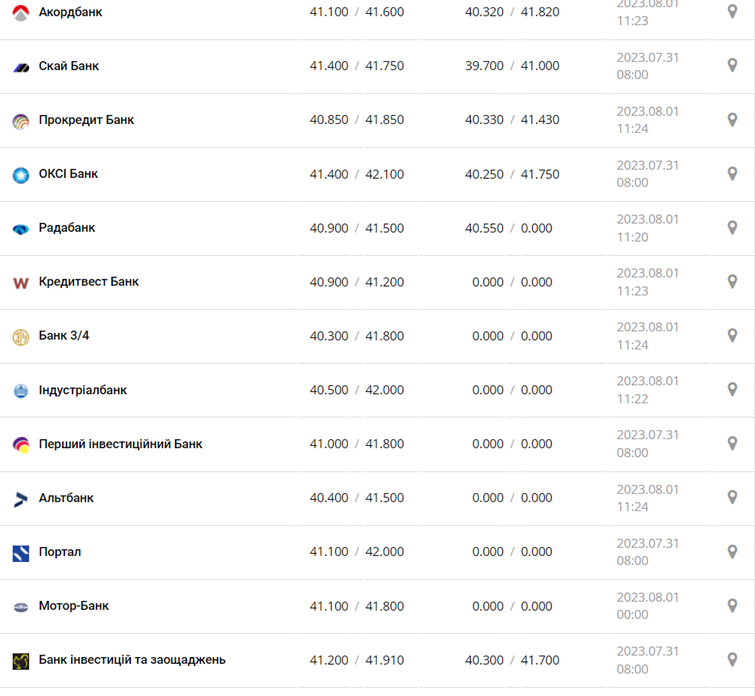The image size is (755, 696).
Task: Click the Кредитвест Банк logo icon
Action: pyautogui.click(x=21, y=283)
